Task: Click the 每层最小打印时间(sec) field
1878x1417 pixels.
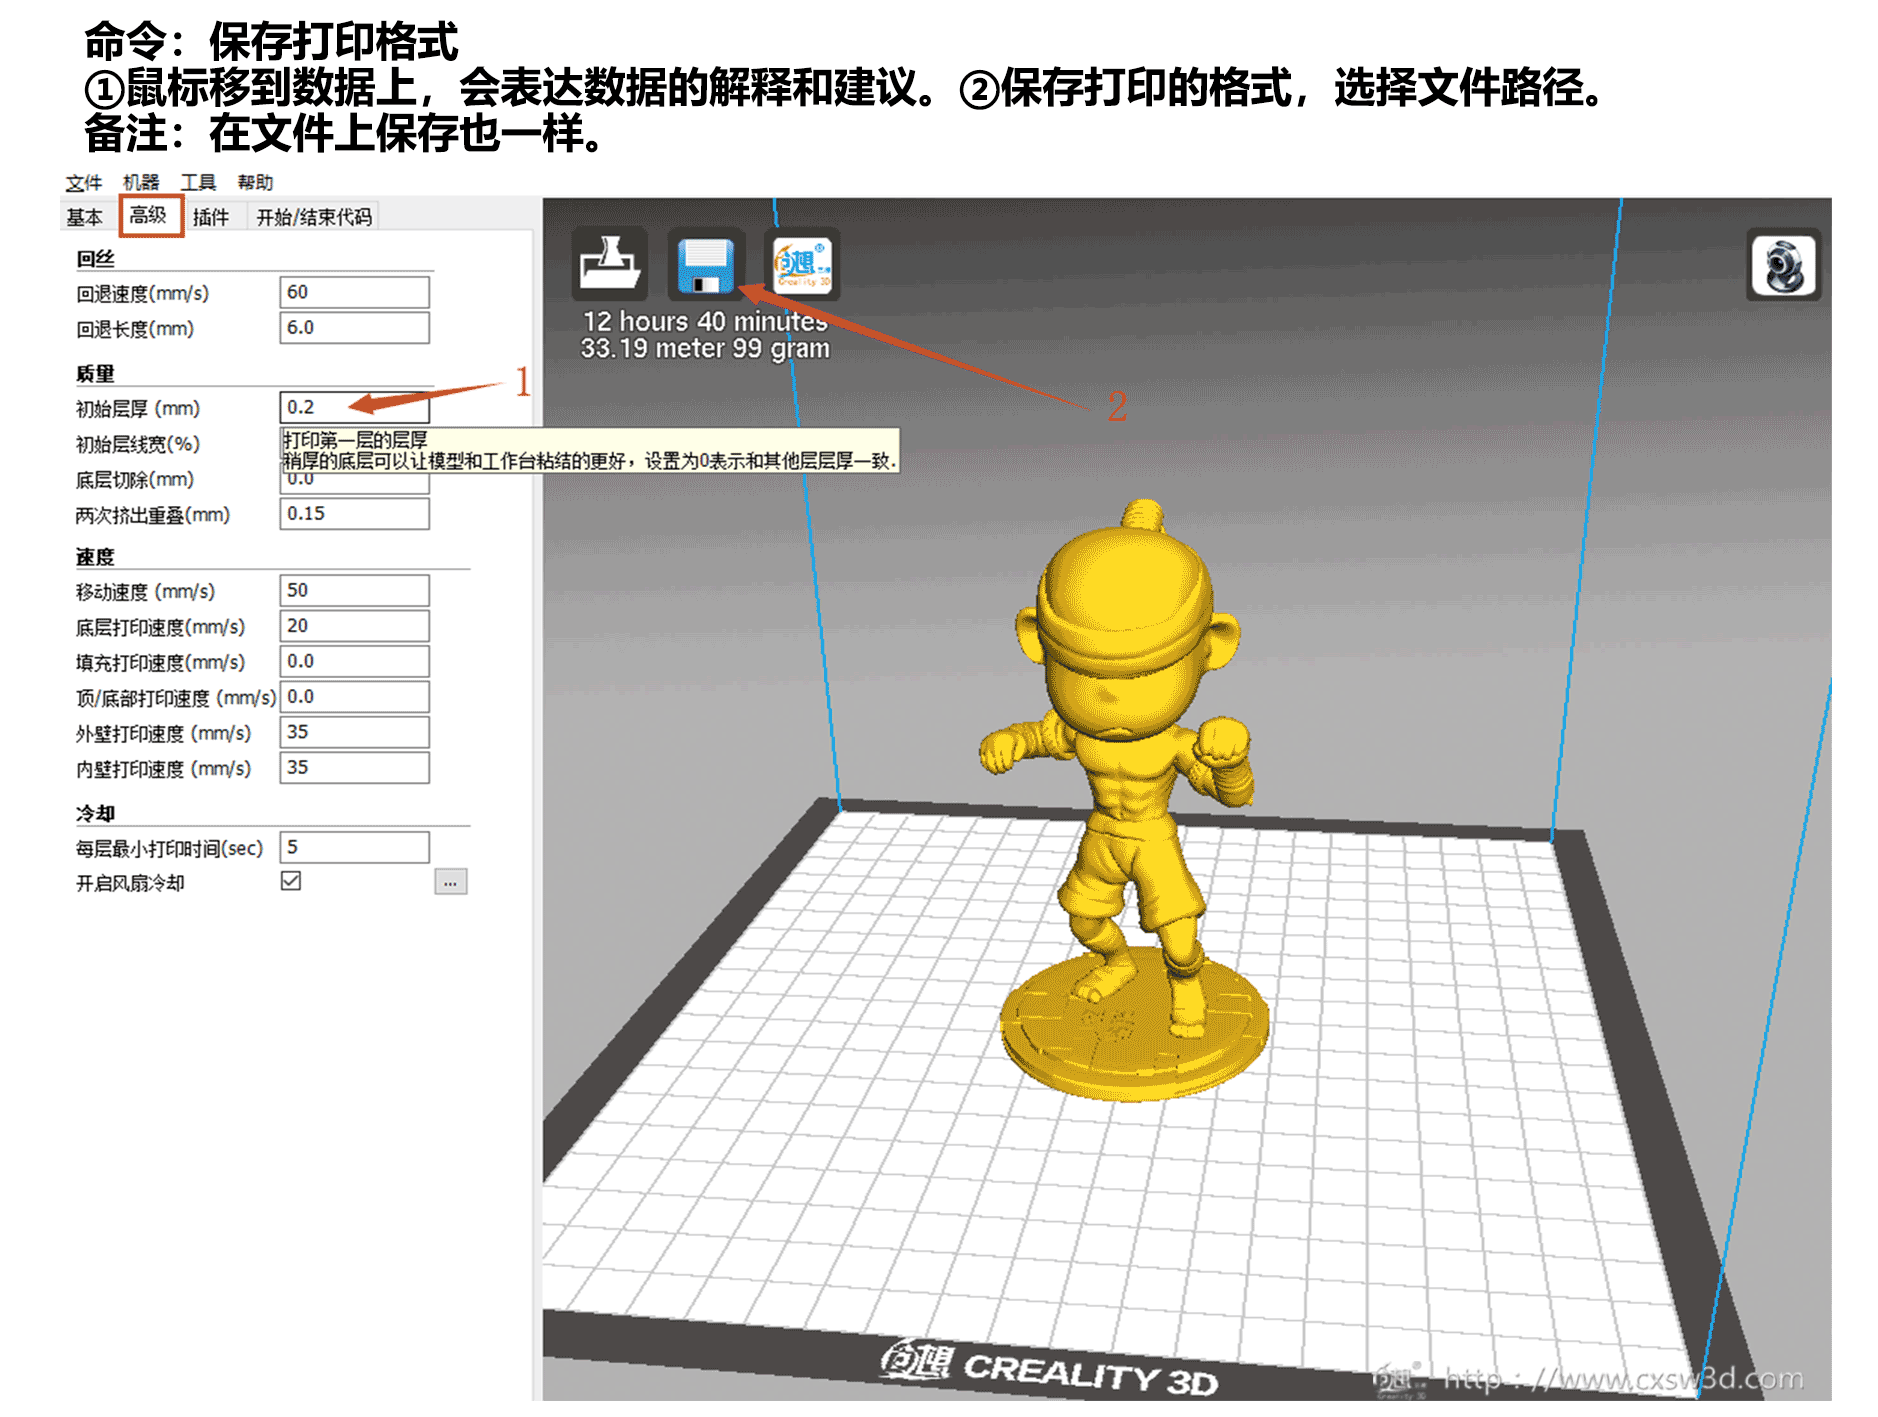Action: click(354, 848)
